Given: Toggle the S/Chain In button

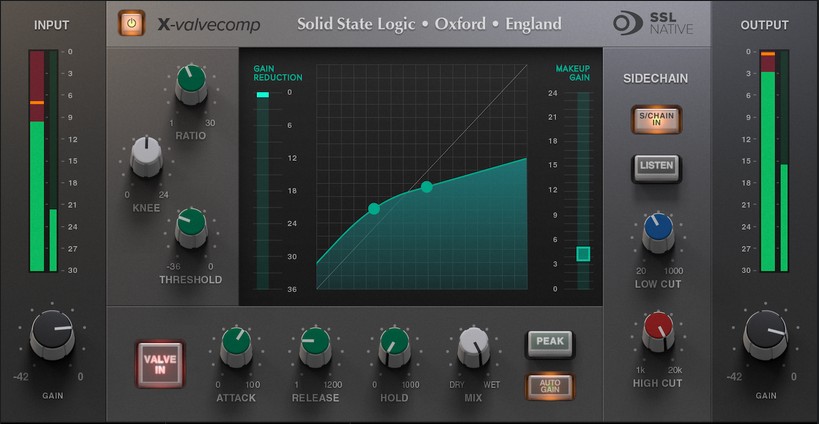Looking at the screenshot, I should (657, 120).
